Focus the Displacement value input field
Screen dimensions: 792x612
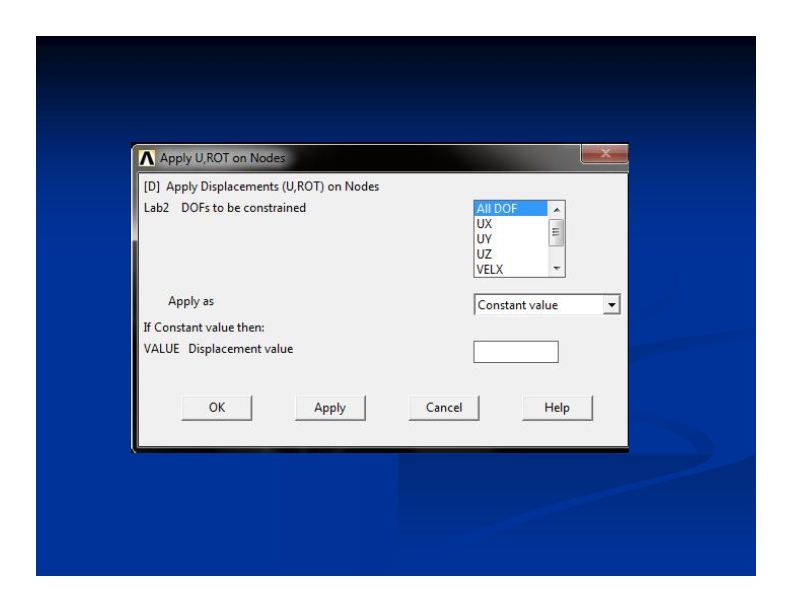(515, 352)
